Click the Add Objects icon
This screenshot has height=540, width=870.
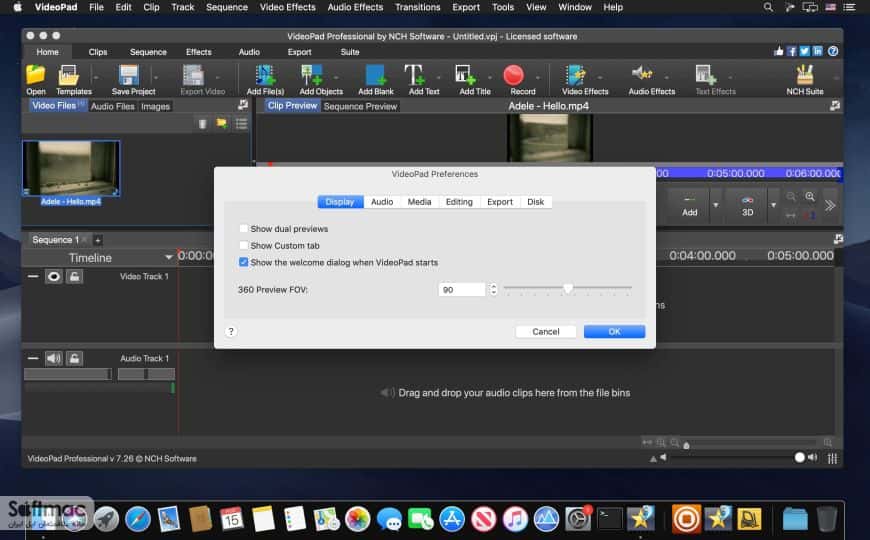(x=321, y=80)
